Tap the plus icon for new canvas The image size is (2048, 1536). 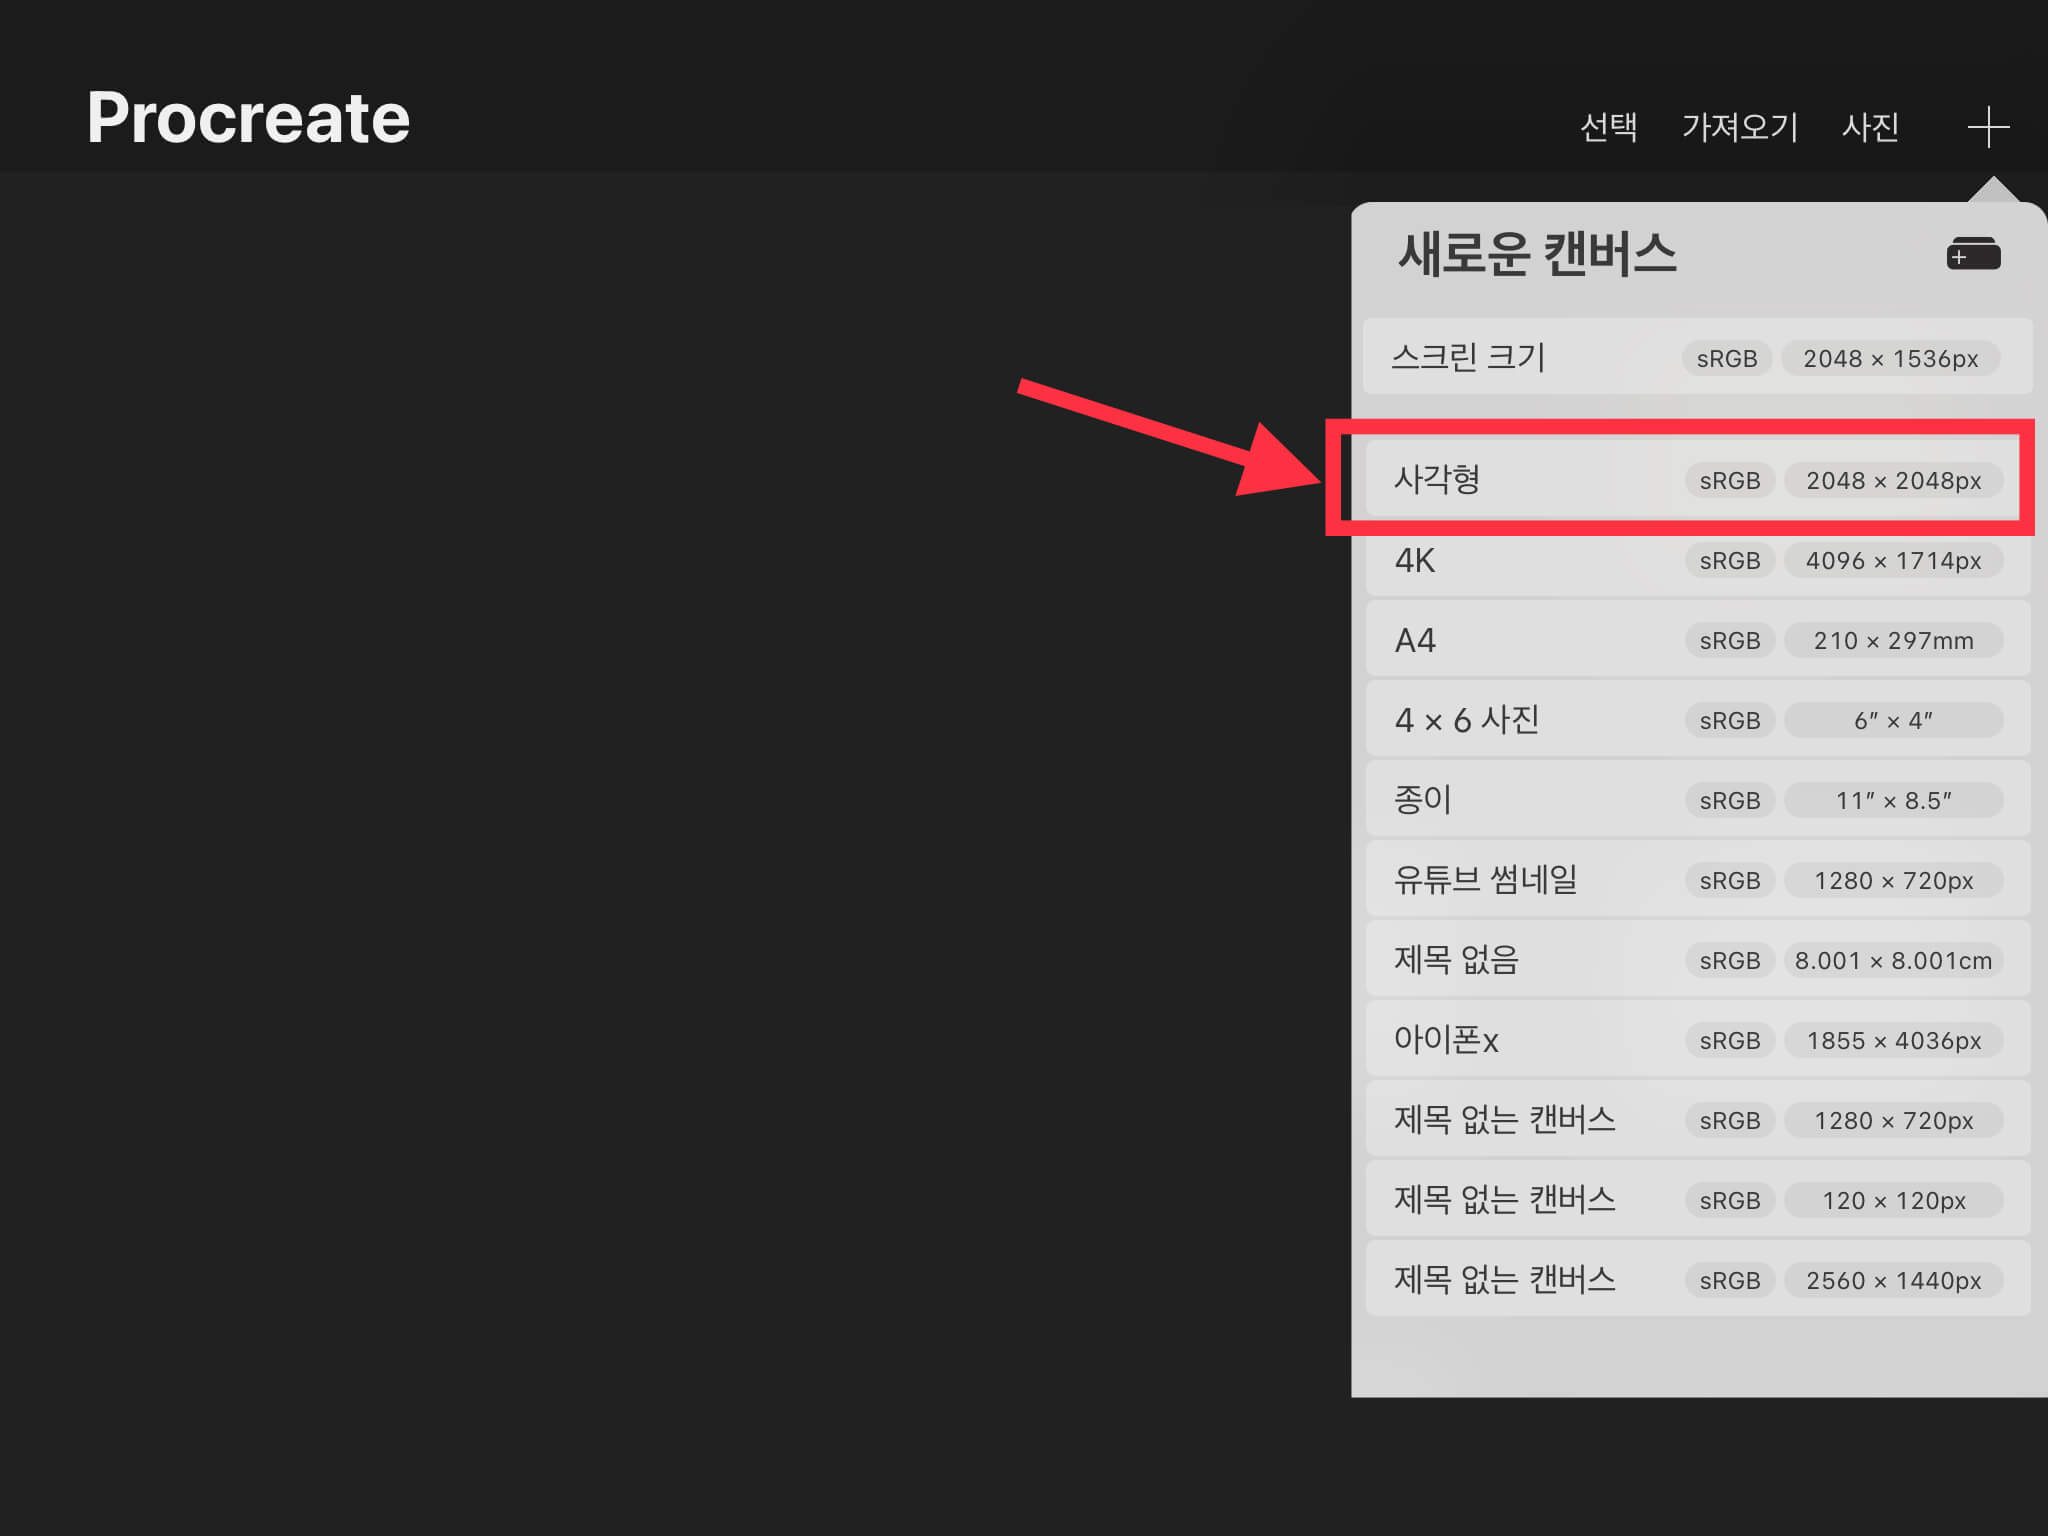coord(1987,127)
